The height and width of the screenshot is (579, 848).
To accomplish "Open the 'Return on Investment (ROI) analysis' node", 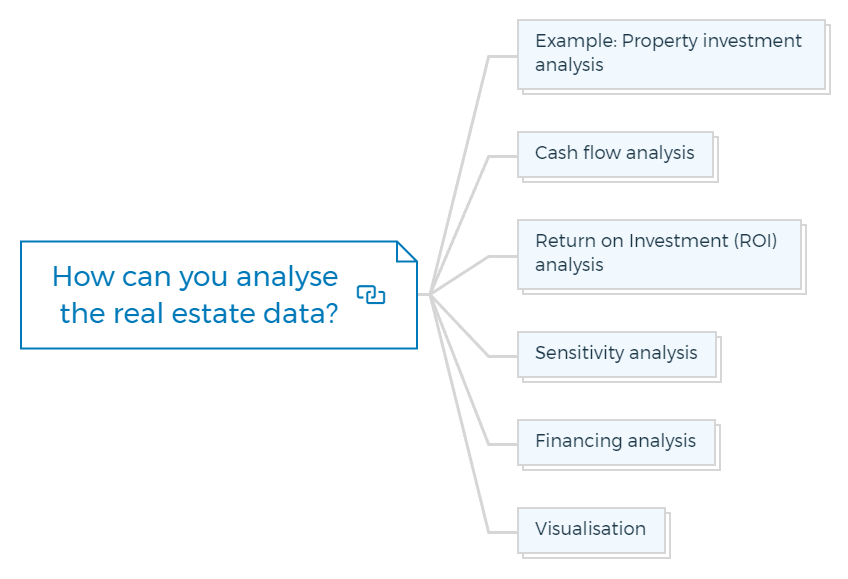I will 659,255.
